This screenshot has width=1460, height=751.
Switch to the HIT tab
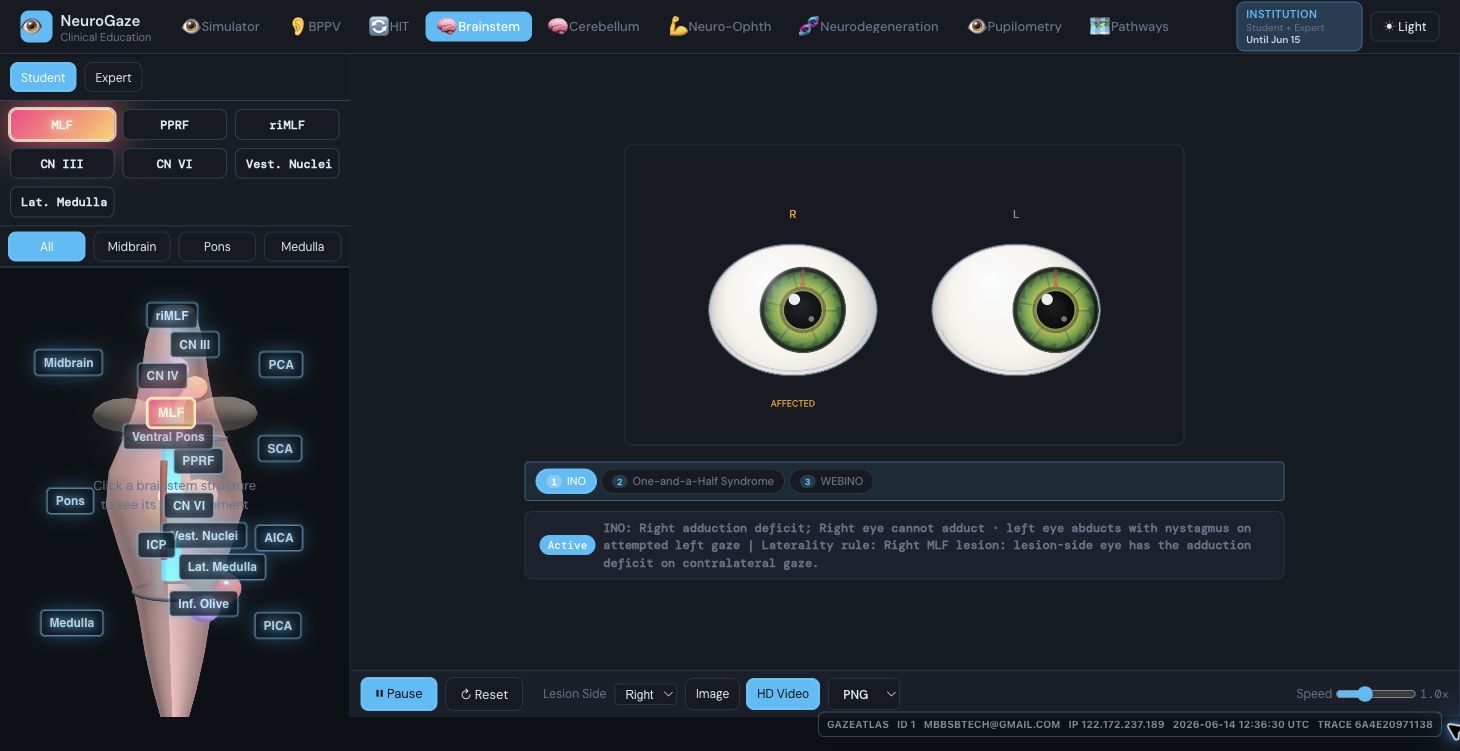(x=389, y=26)
